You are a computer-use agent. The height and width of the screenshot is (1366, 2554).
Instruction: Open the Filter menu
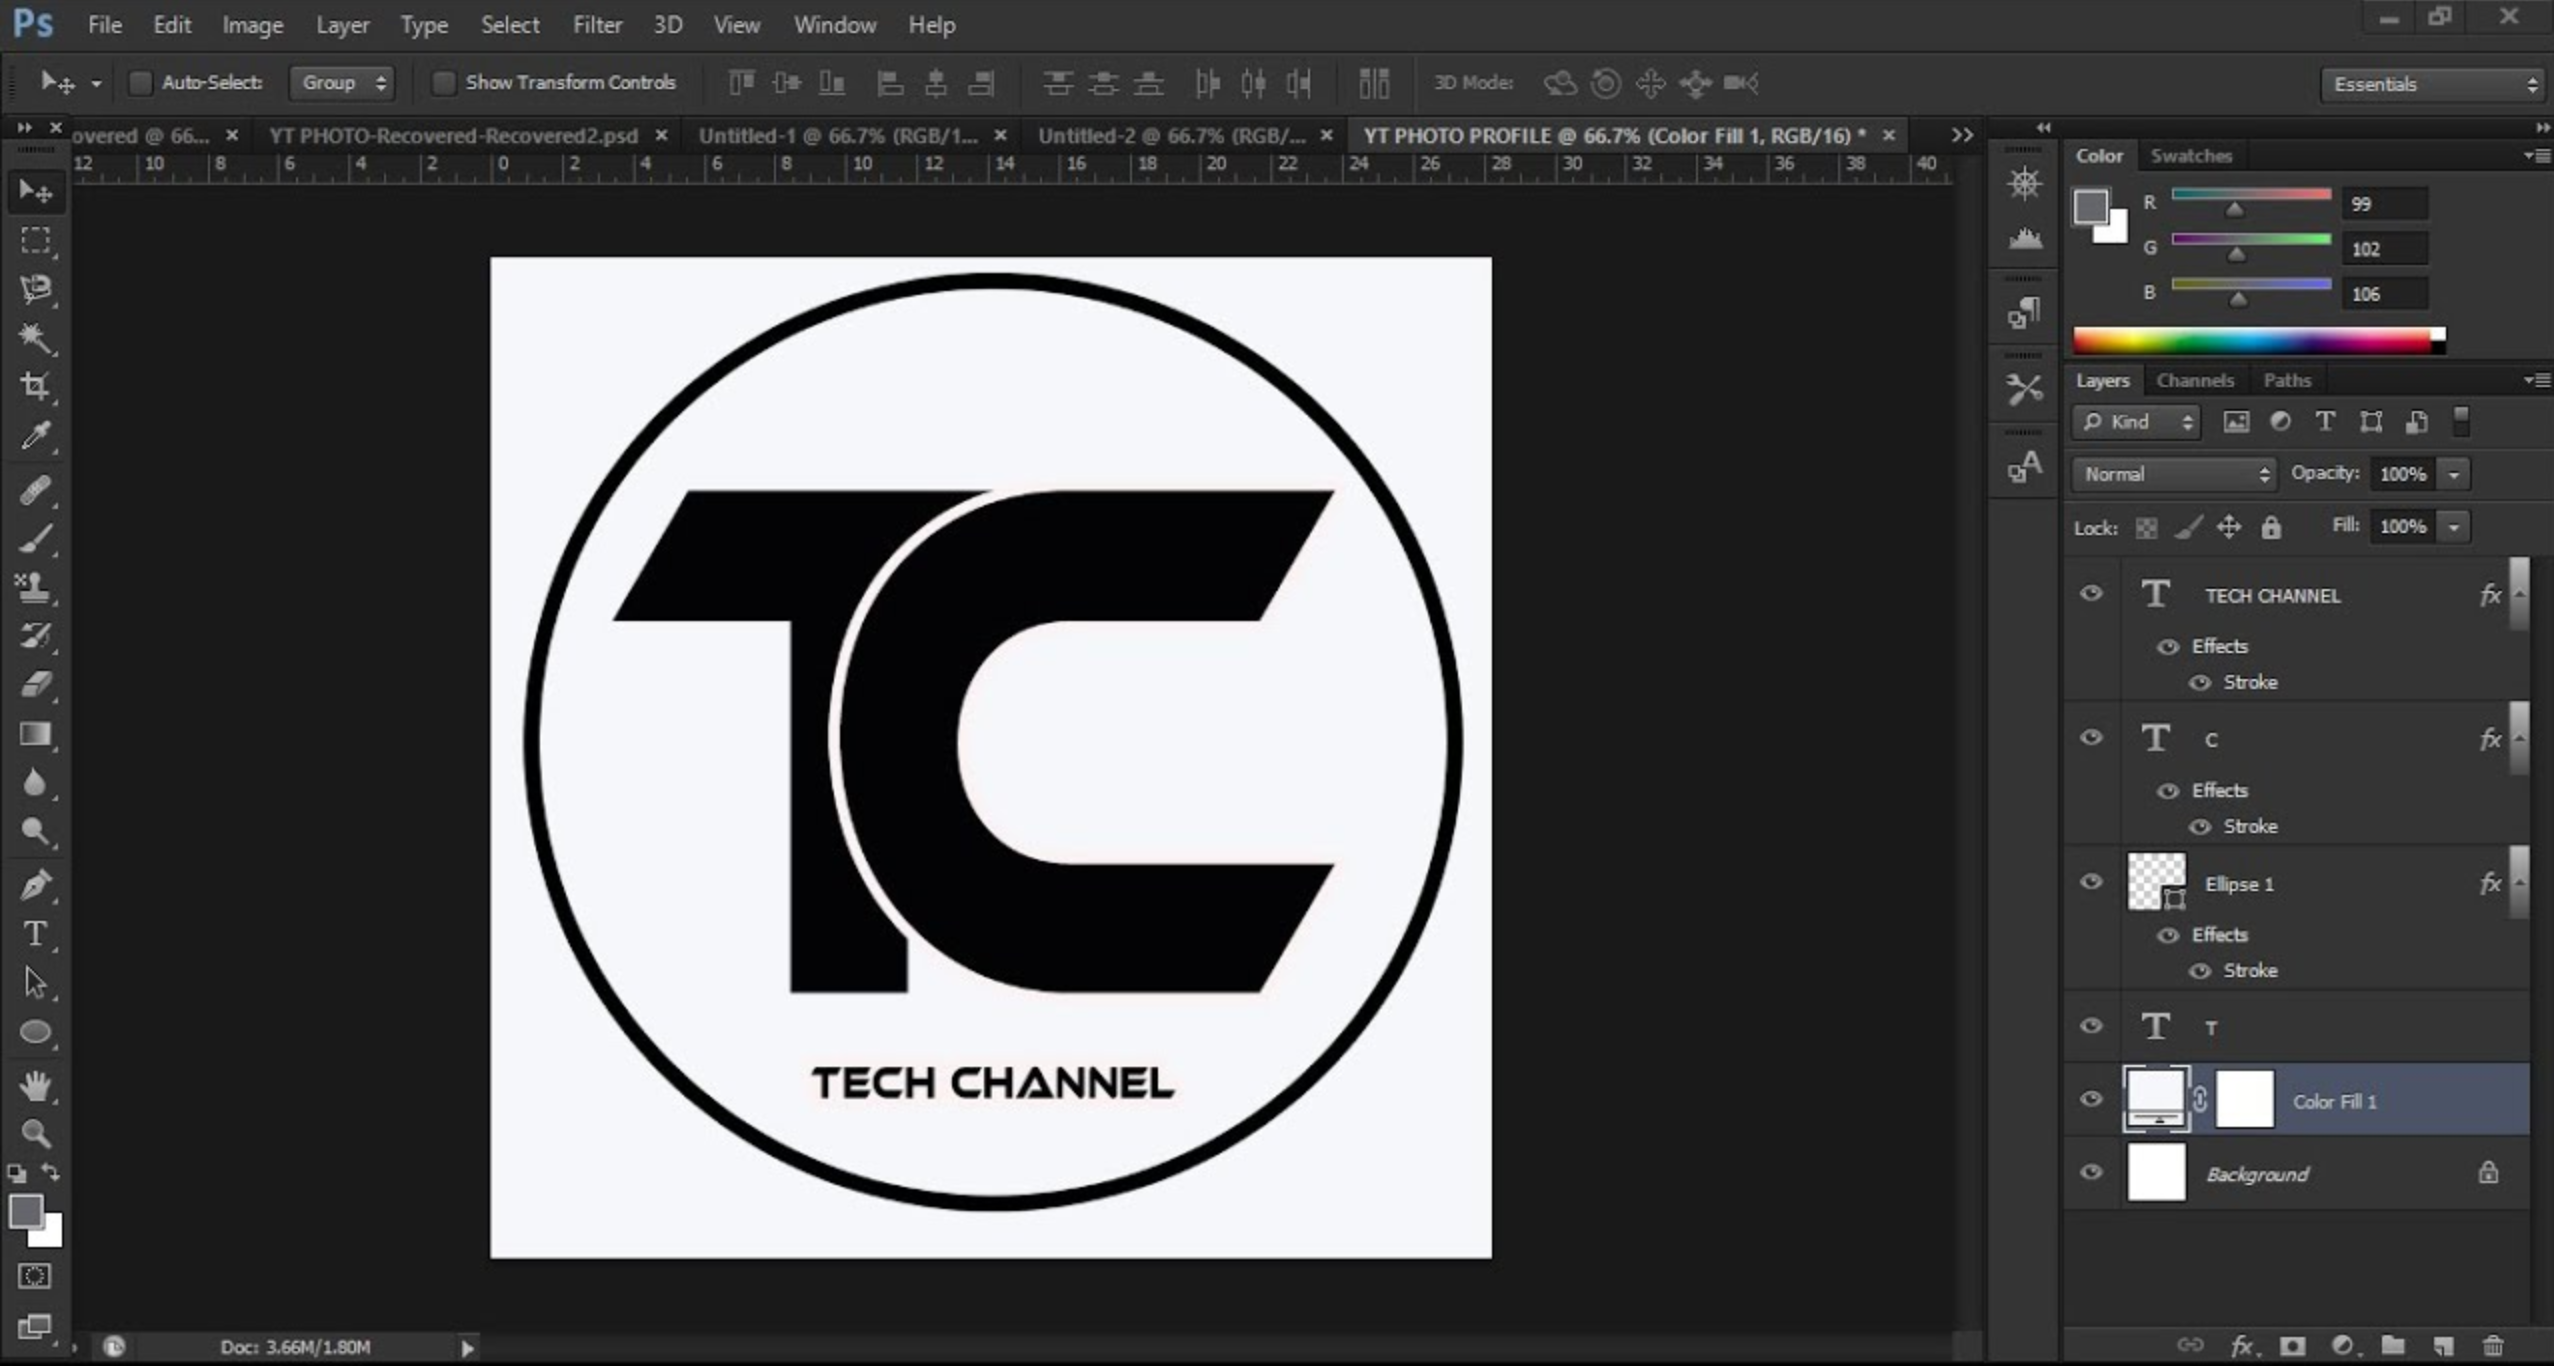tap(597, 24)
